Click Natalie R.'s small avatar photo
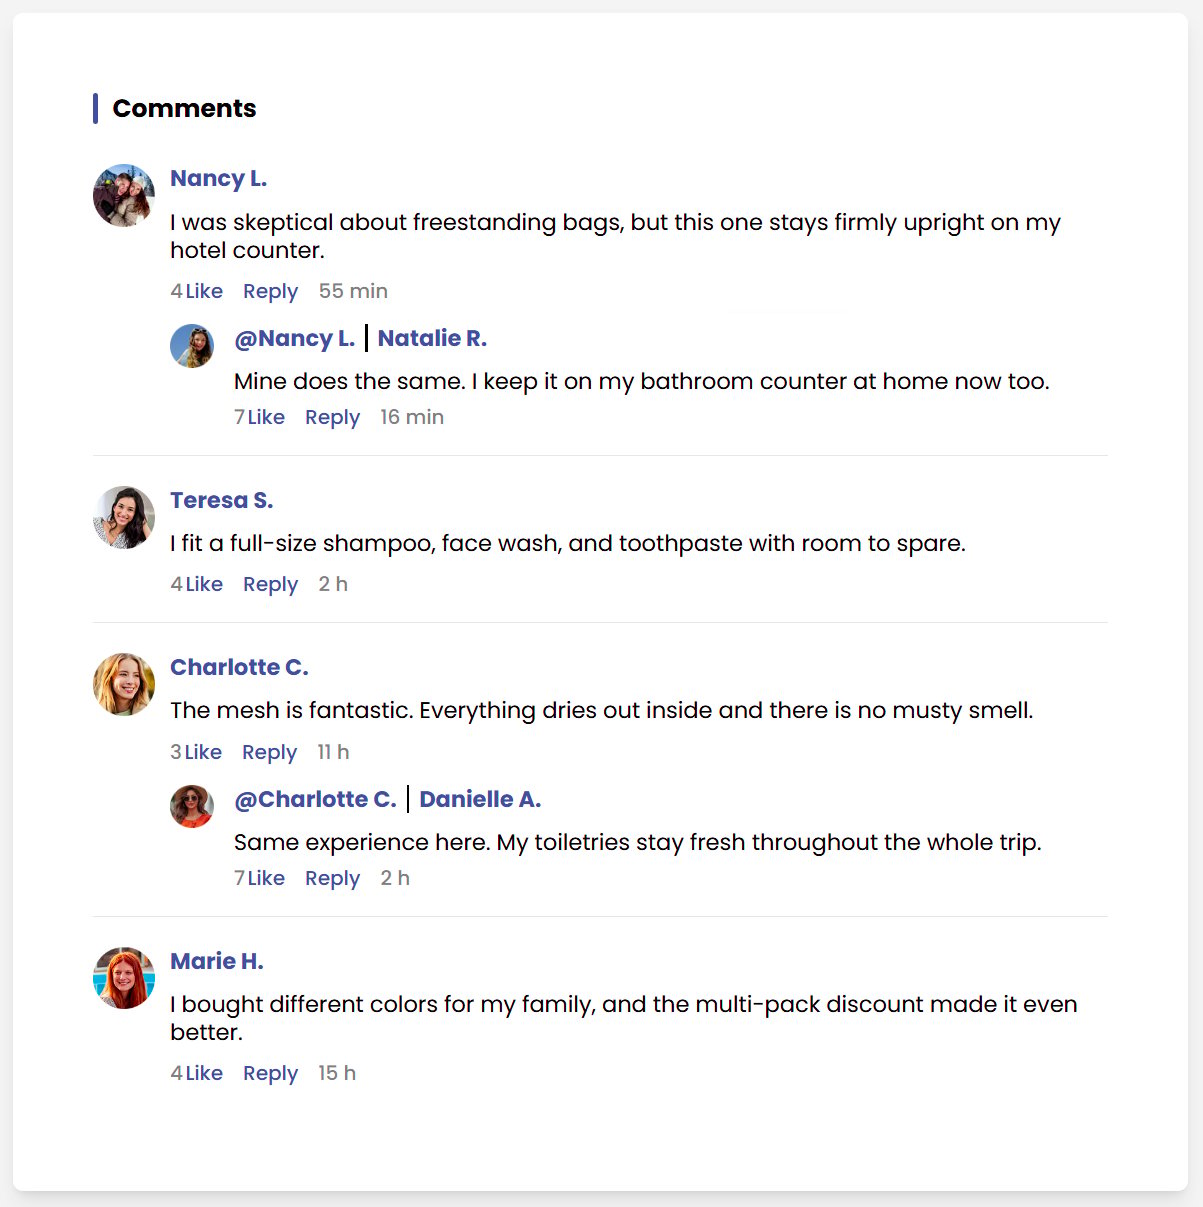 (192, 346)
